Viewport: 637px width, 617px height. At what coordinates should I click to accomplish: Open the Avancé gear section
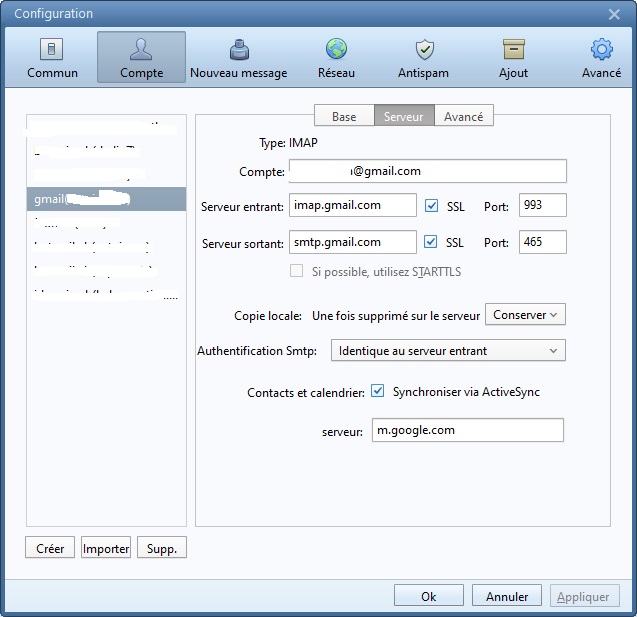coord(601,58)
